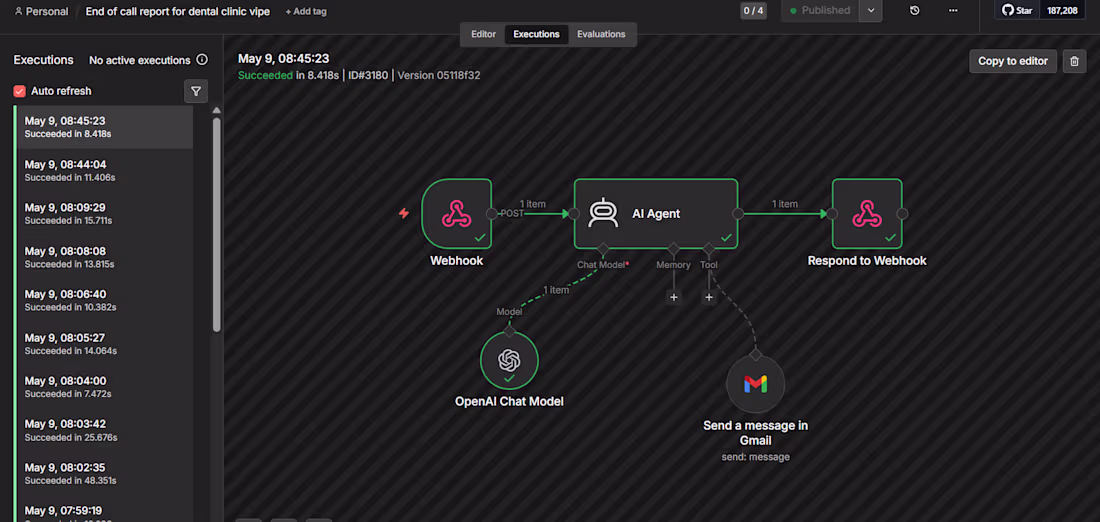Select execution May 9, 08:03:42
The width and height of the screenshot is (1100, 522).
click(104, 430)
